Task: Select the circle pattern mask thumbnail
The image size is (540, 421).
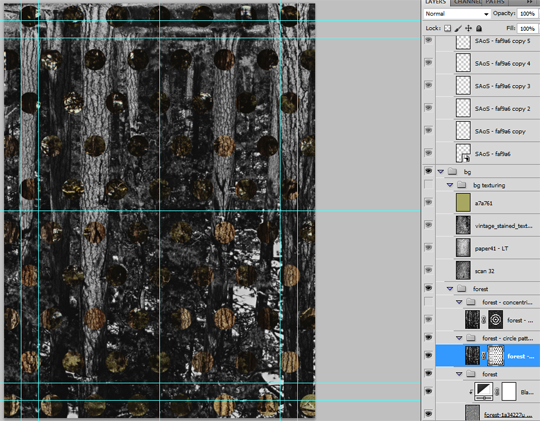Action: click(x=496, y=356)
